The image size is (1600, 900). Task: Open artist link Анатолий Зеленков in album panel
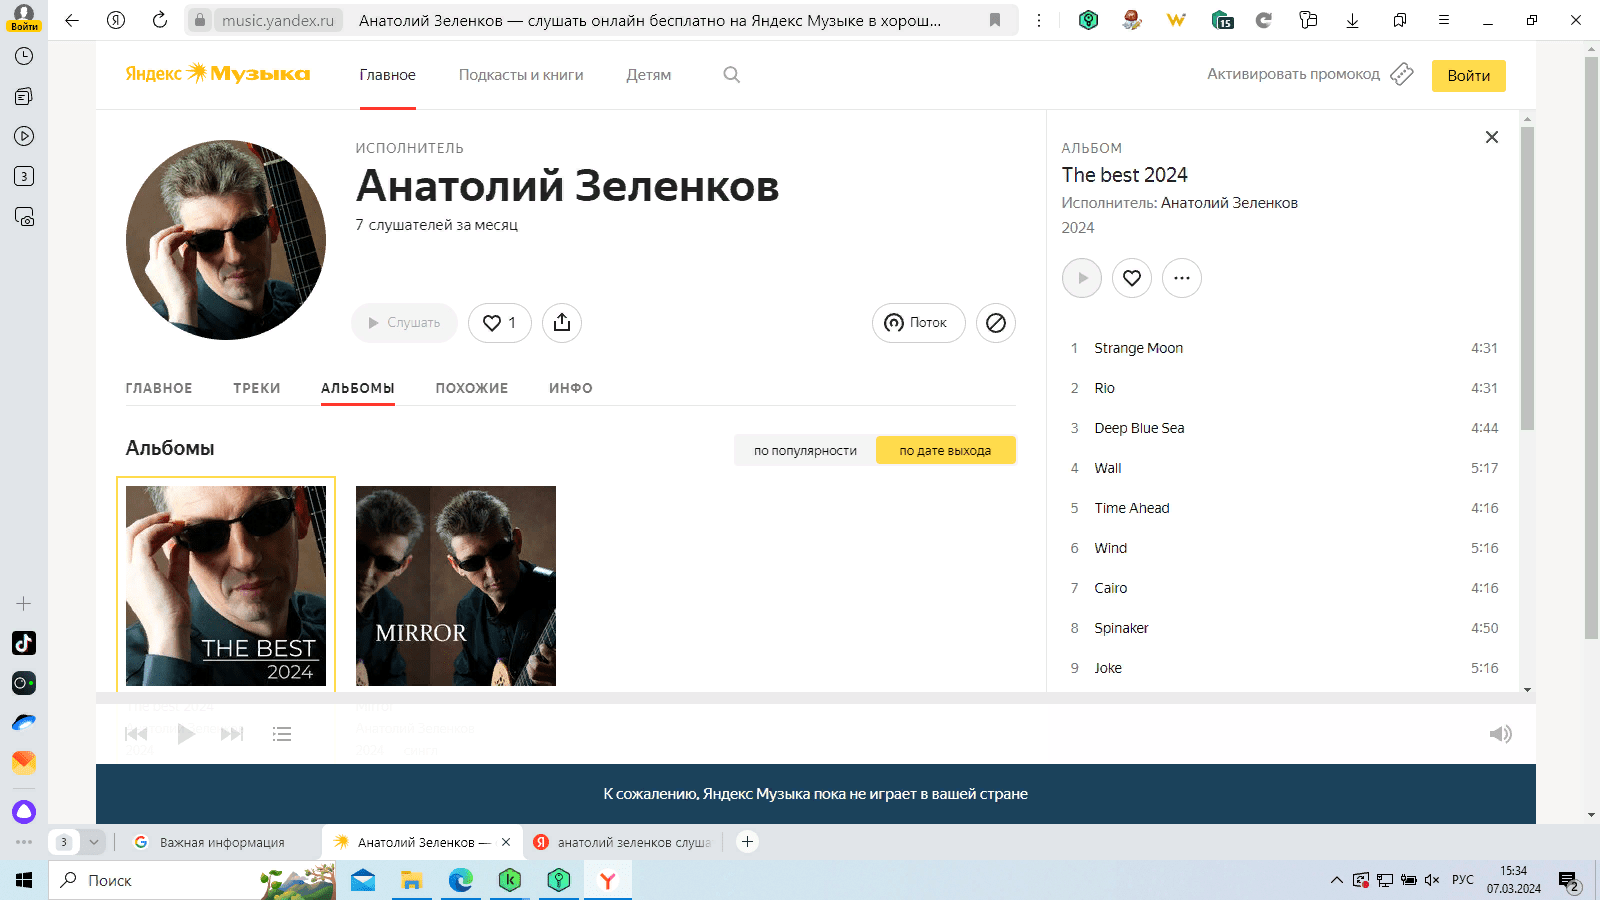pos(1229,203)
